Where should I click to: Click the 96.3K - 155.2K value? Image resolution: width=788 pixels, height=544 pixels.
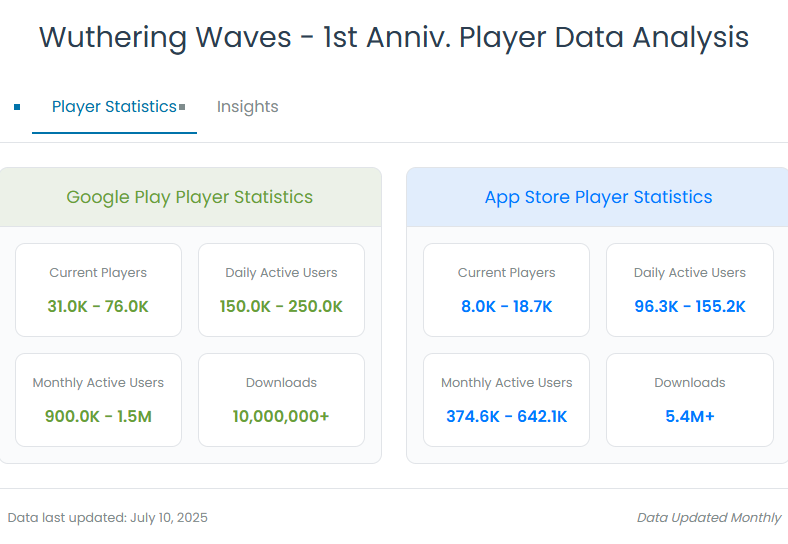[x=689, y=306]
